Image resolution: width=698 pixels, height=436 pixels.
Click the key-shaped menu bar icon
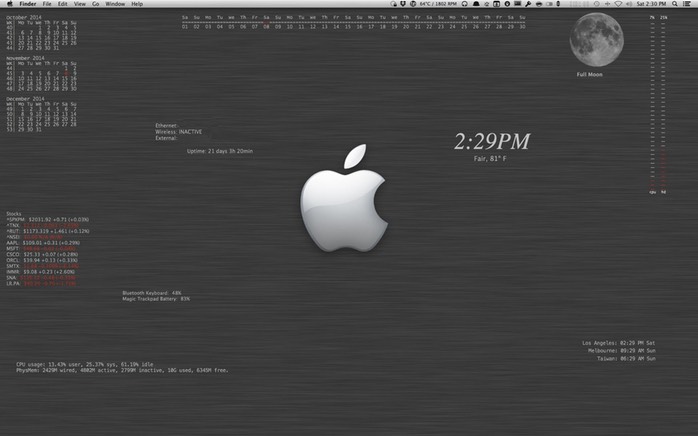(x=528, y=4)
